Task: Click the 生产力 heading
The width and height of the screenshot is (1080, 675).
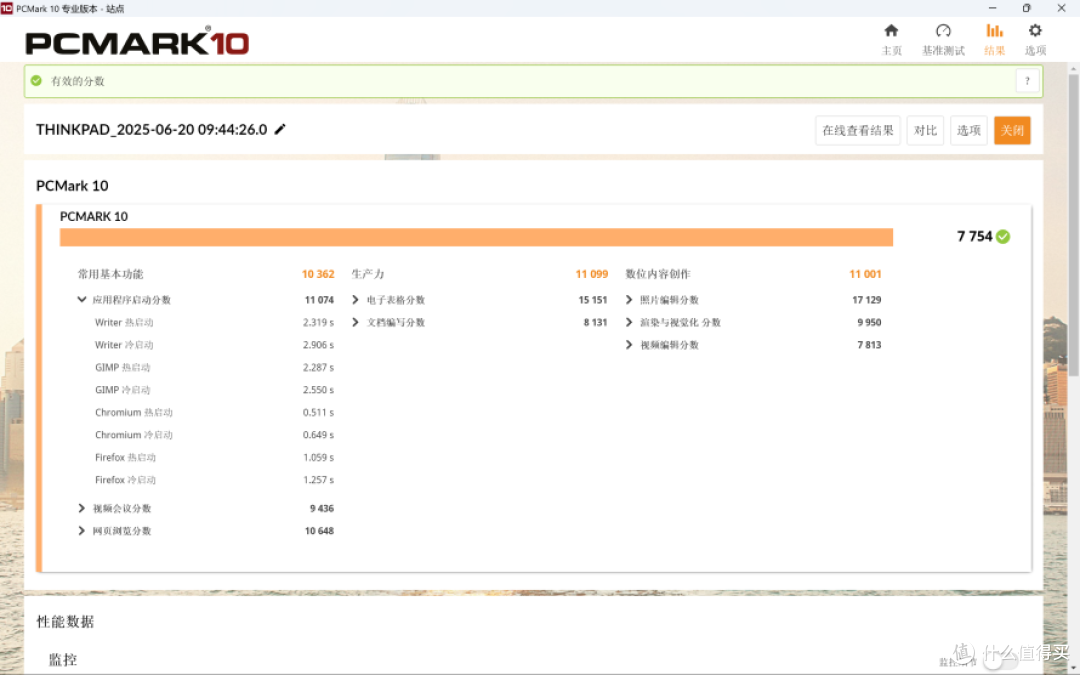Action: tap(368, 274)
